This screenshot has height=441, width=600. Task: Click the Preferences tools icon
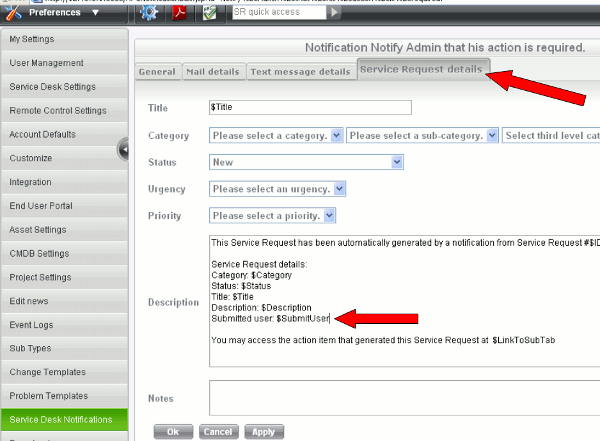13,13
